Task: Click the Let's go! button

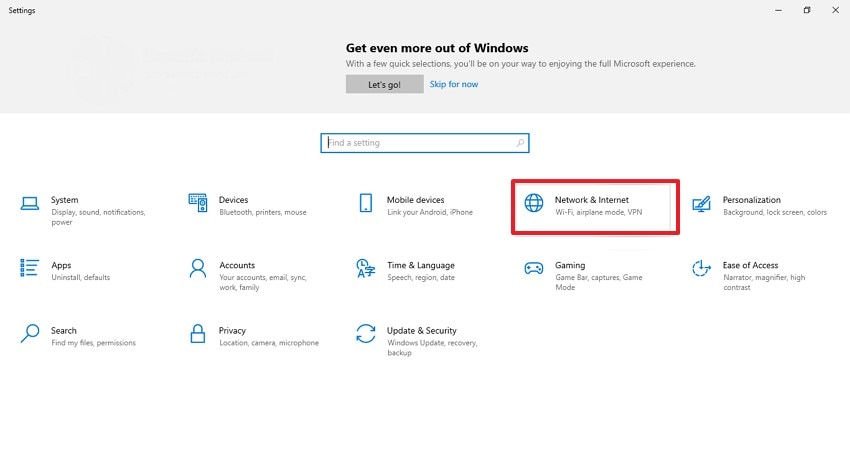Action: (384, 85)
